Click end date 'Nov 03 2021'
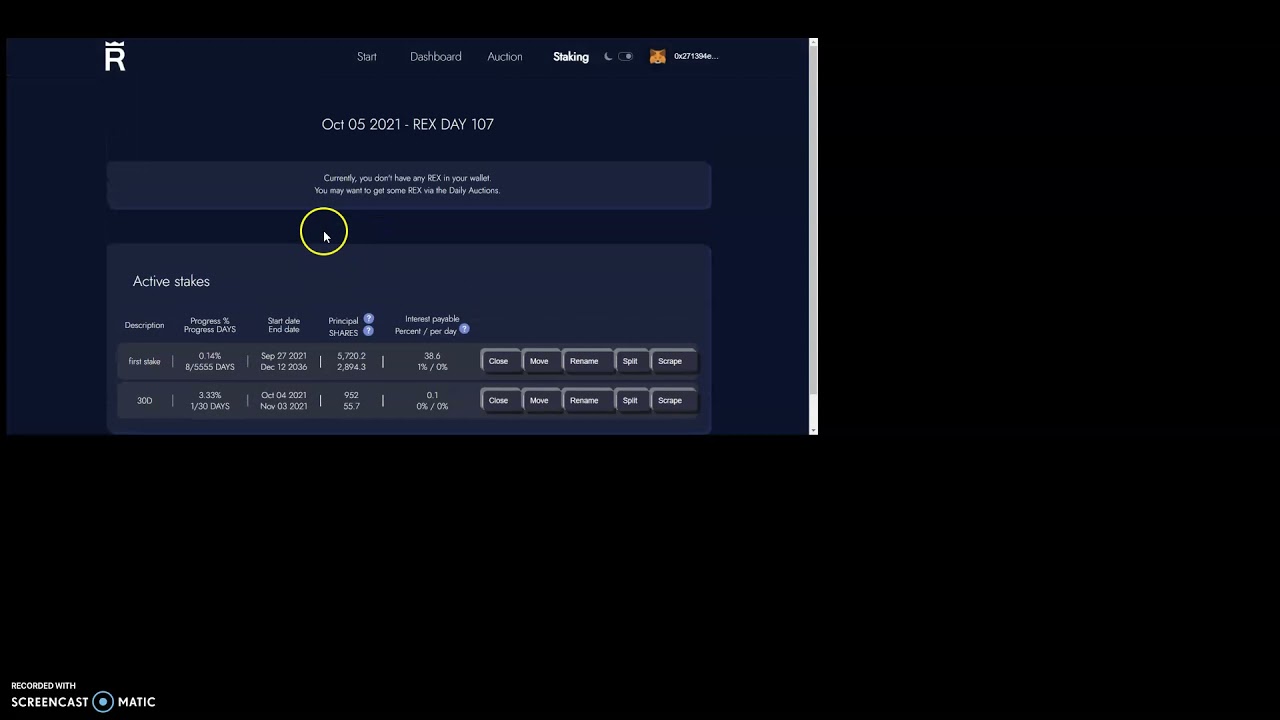1280x720 pixels. pos(284,406)
